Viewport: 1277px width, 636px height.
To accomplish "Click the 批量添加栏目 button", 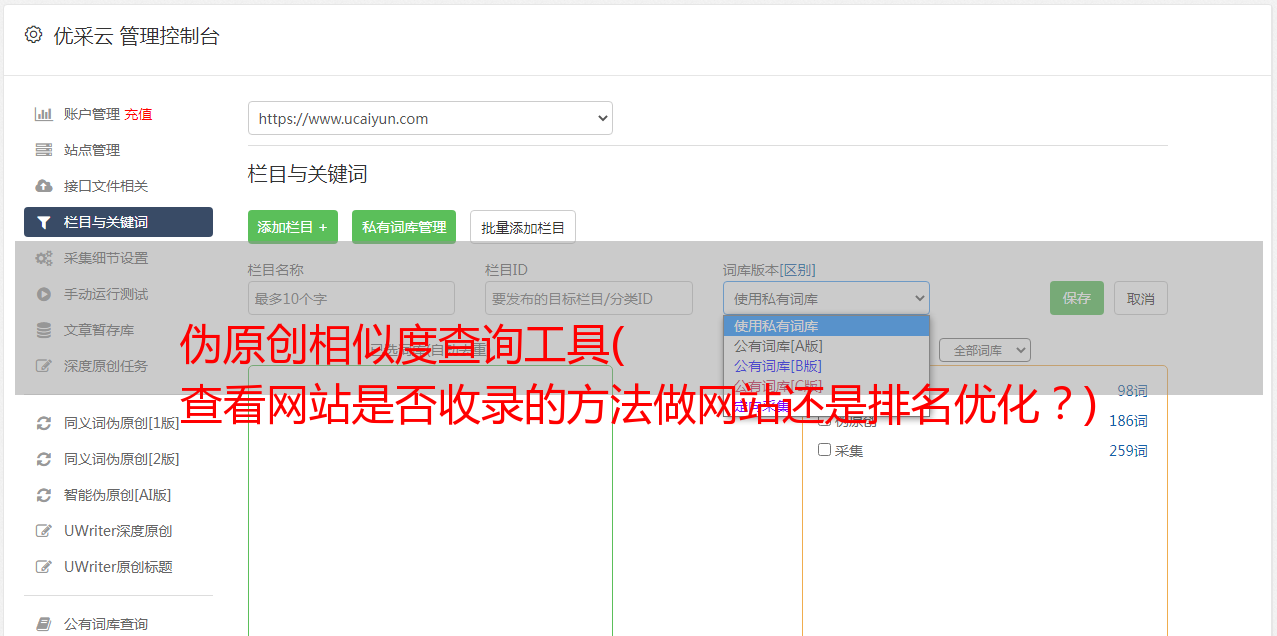I will 523,227.
